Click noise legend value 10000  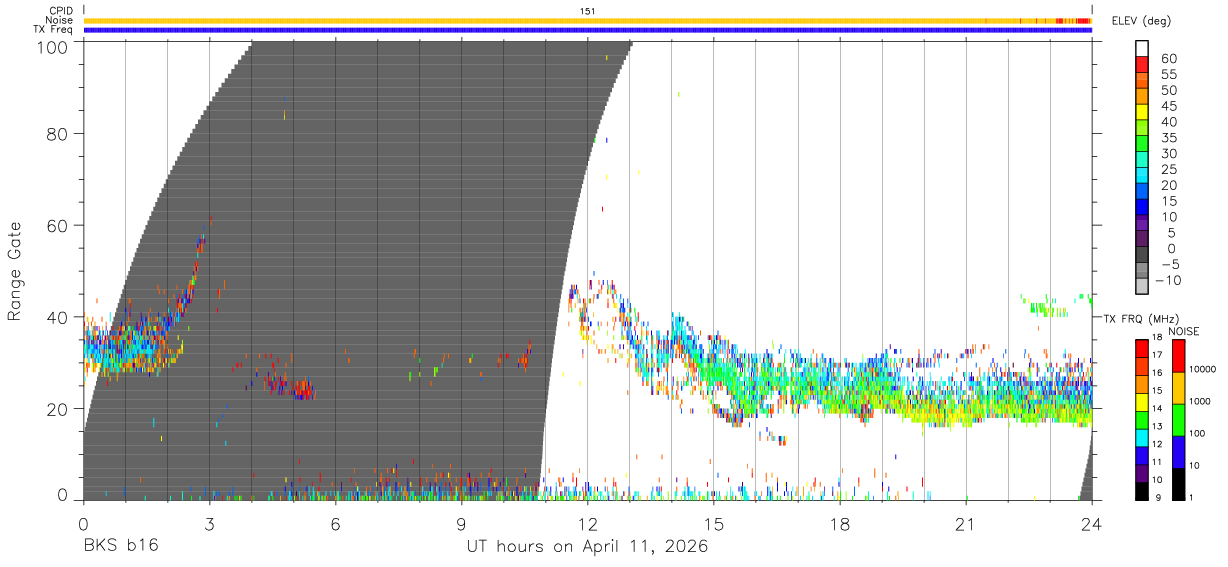coord(1204,369)
